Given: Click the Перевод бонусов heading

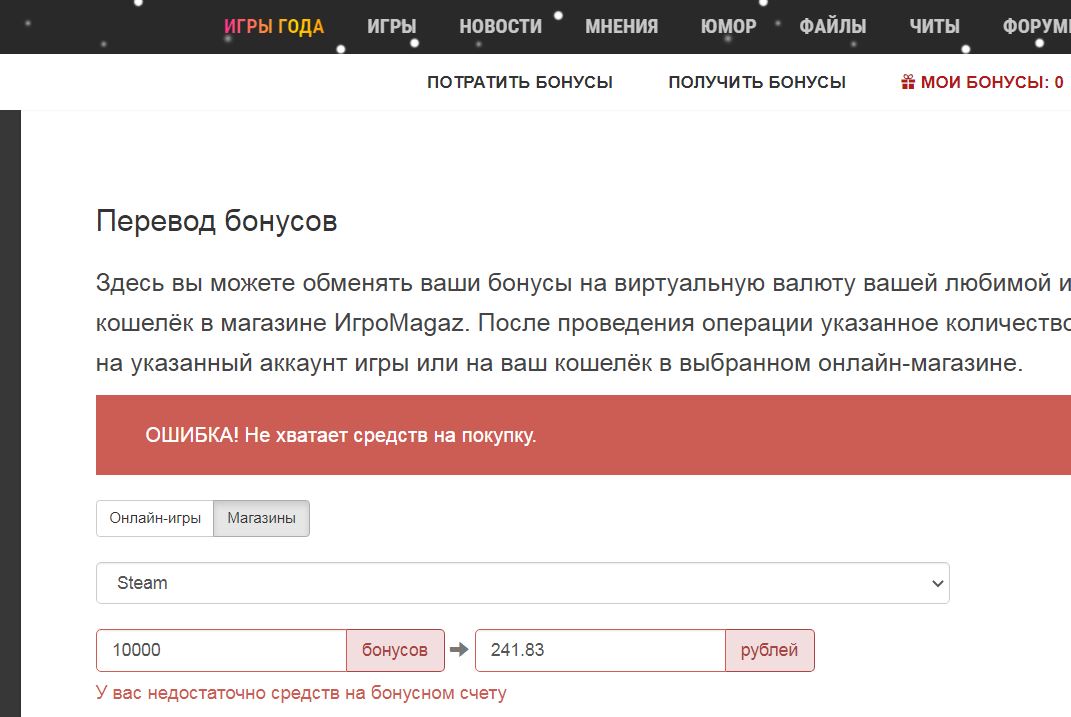Looking at the screenshot, I should click(x=217, y=221).
